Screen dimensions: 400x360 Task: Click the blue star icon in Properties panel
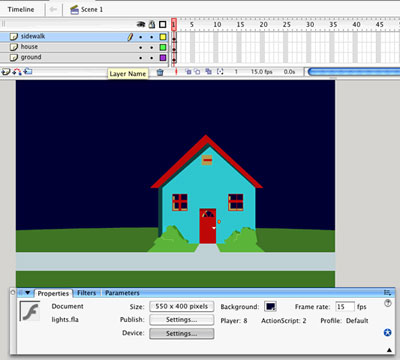(x=387, y=332)
